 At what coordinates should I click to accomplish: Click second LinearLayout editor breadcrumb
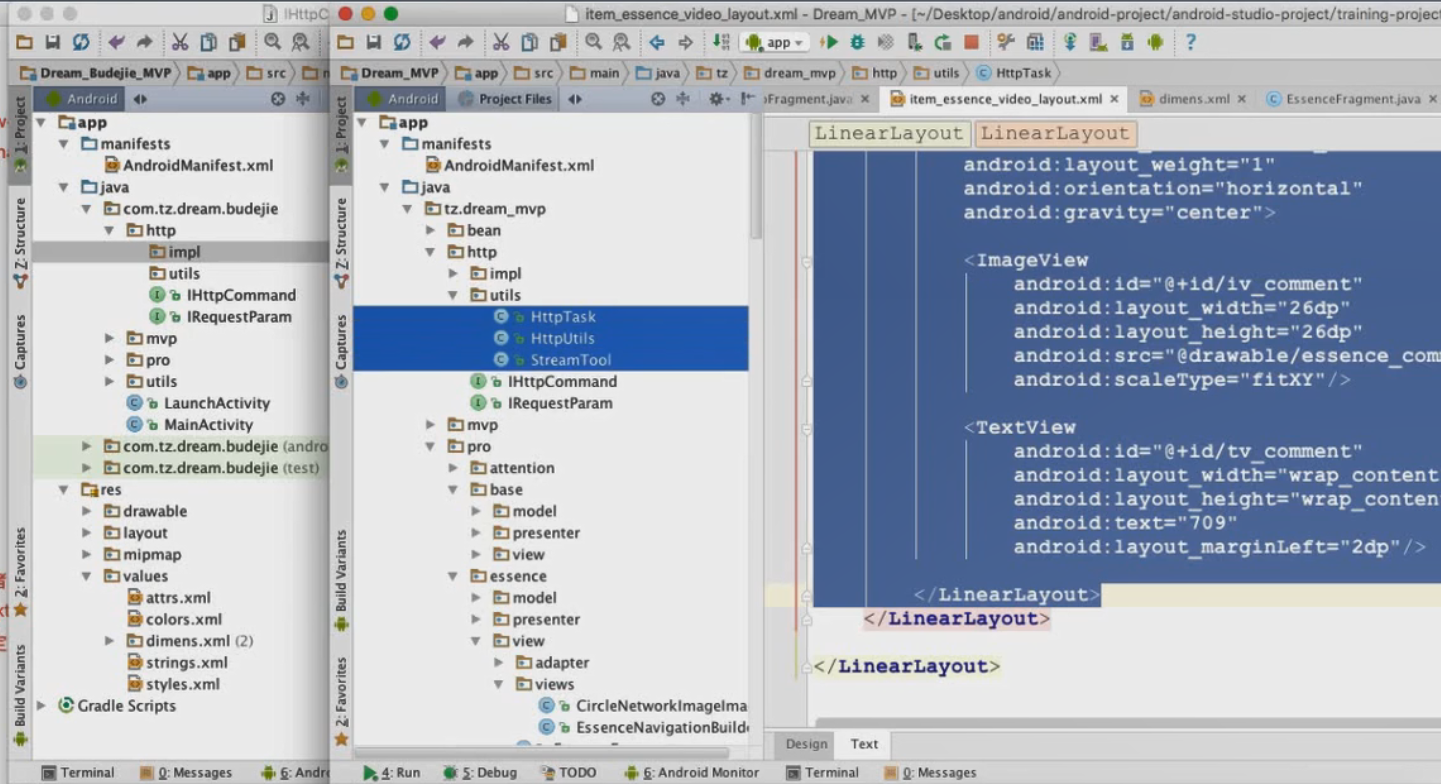coord(1054,133)
